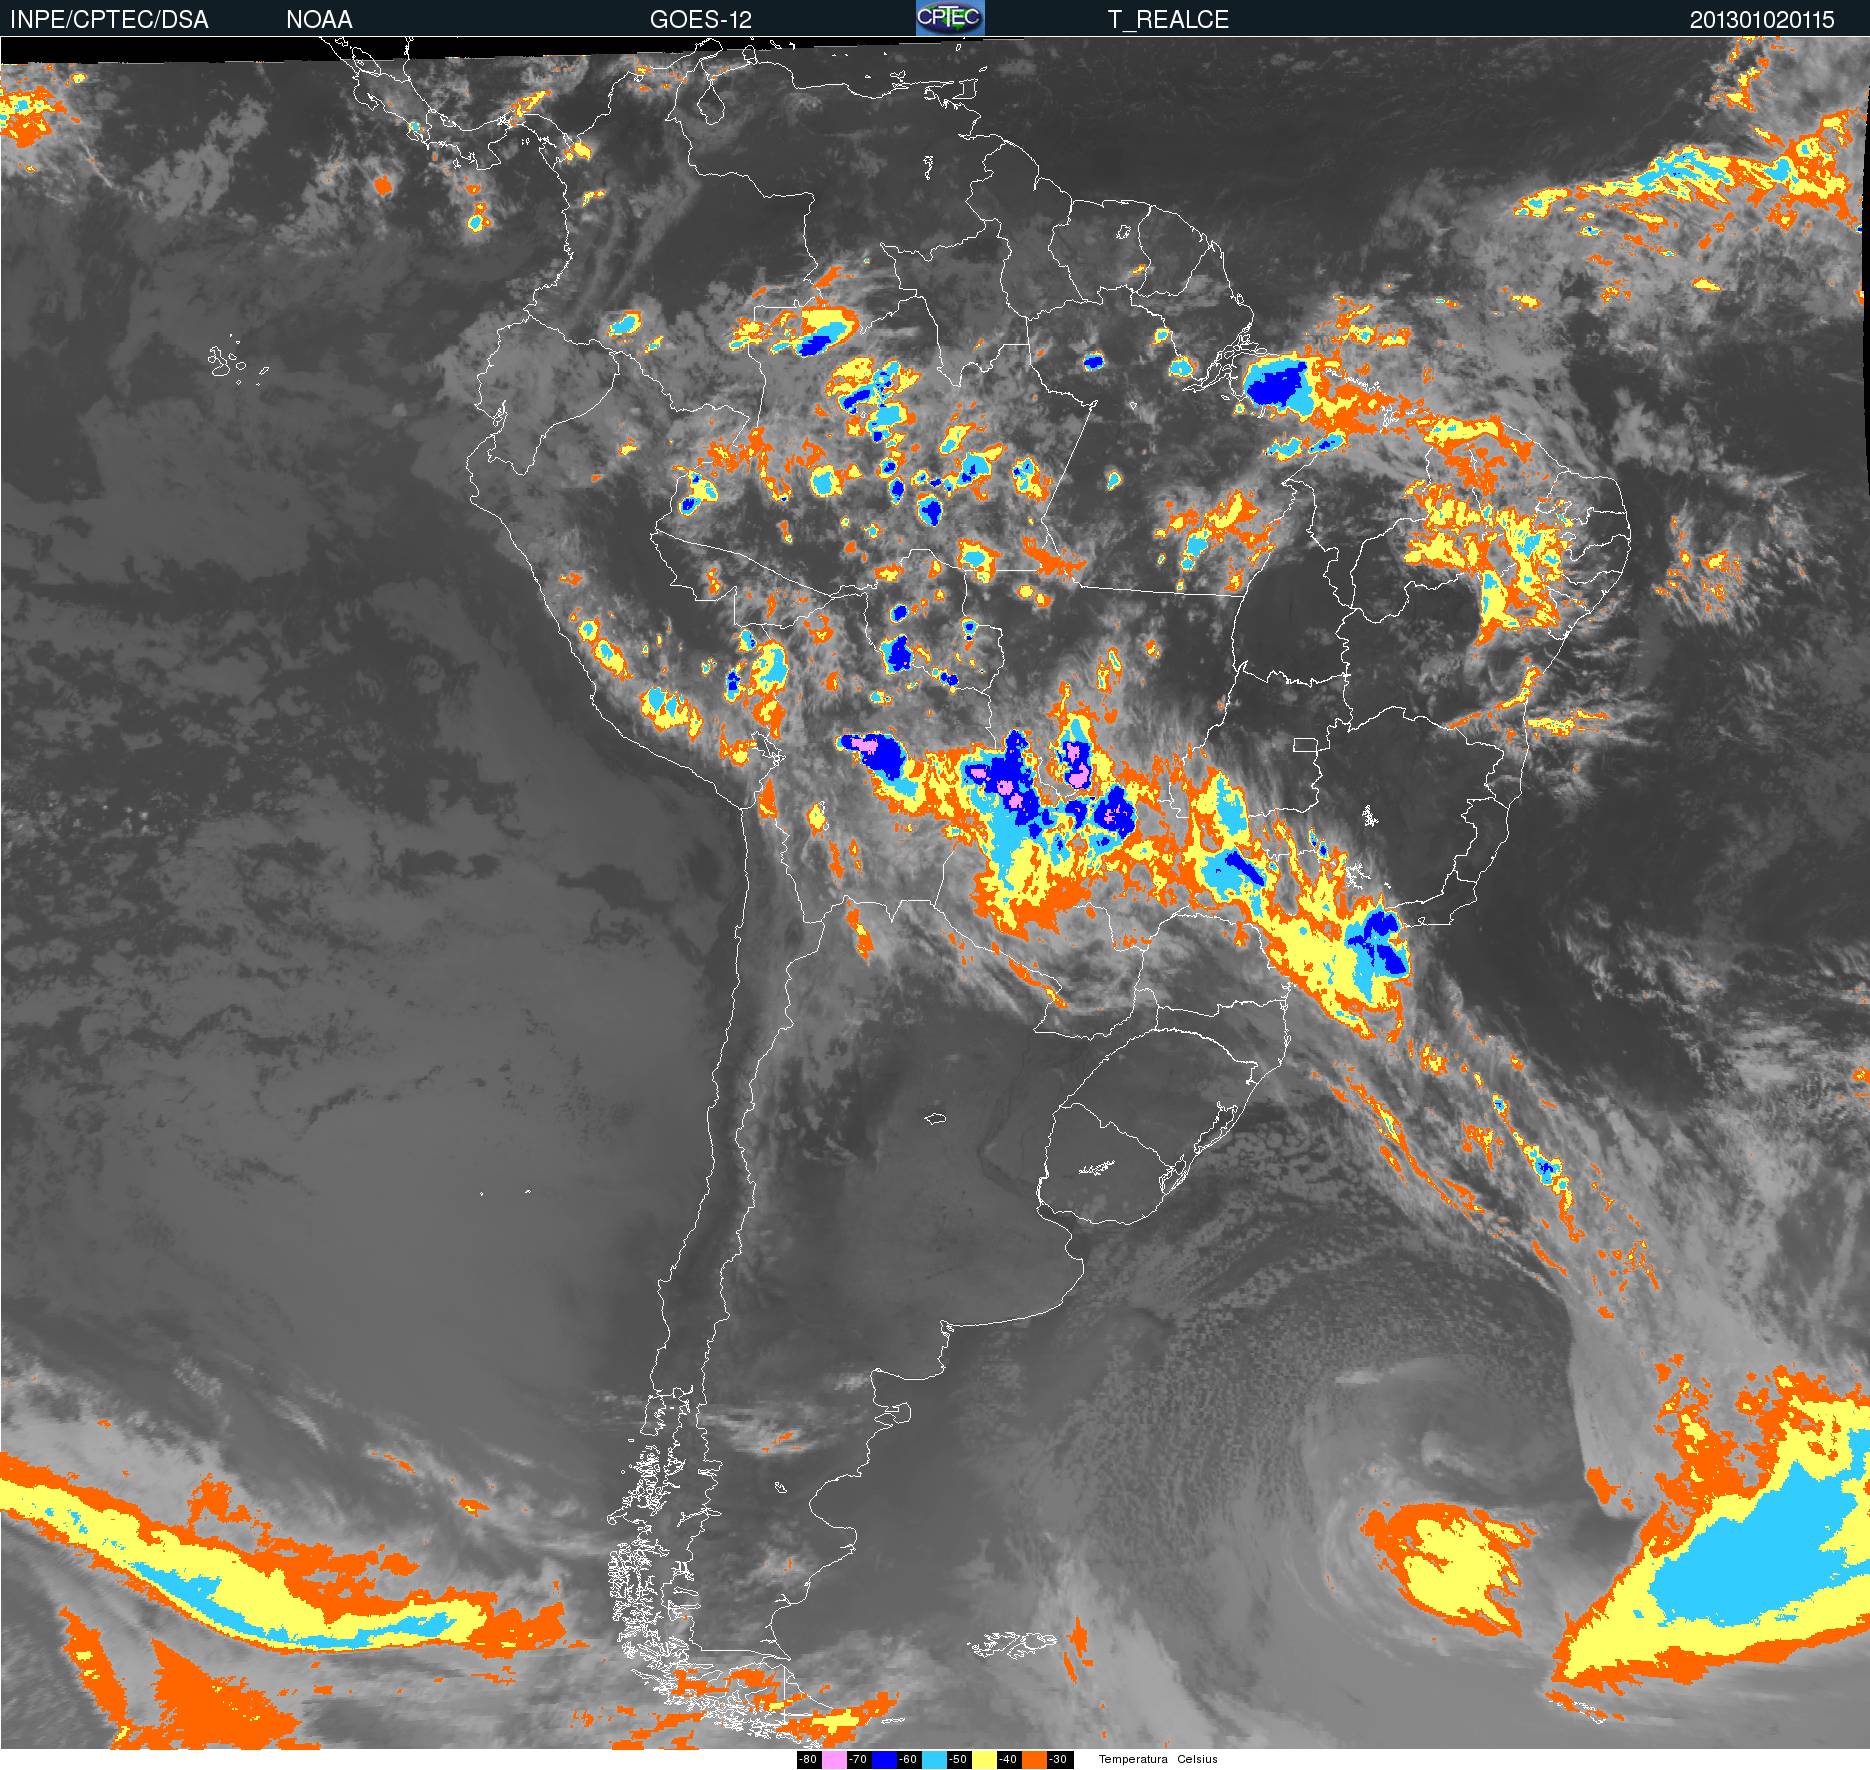
Task: Select the orange legend color swatch
Action: pyautogui.click(x=1034, y=1760)
